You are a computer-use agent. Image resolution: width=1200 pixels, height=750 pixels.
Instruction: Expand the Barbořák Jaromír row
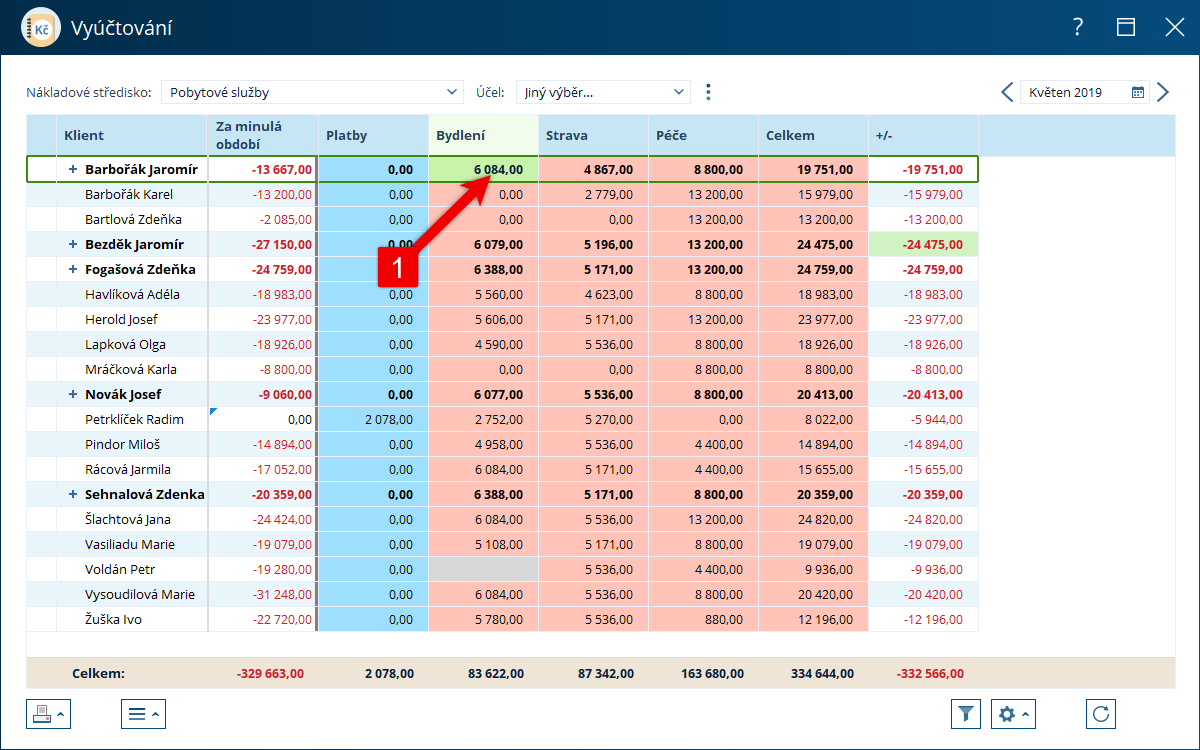click(72, 170)
